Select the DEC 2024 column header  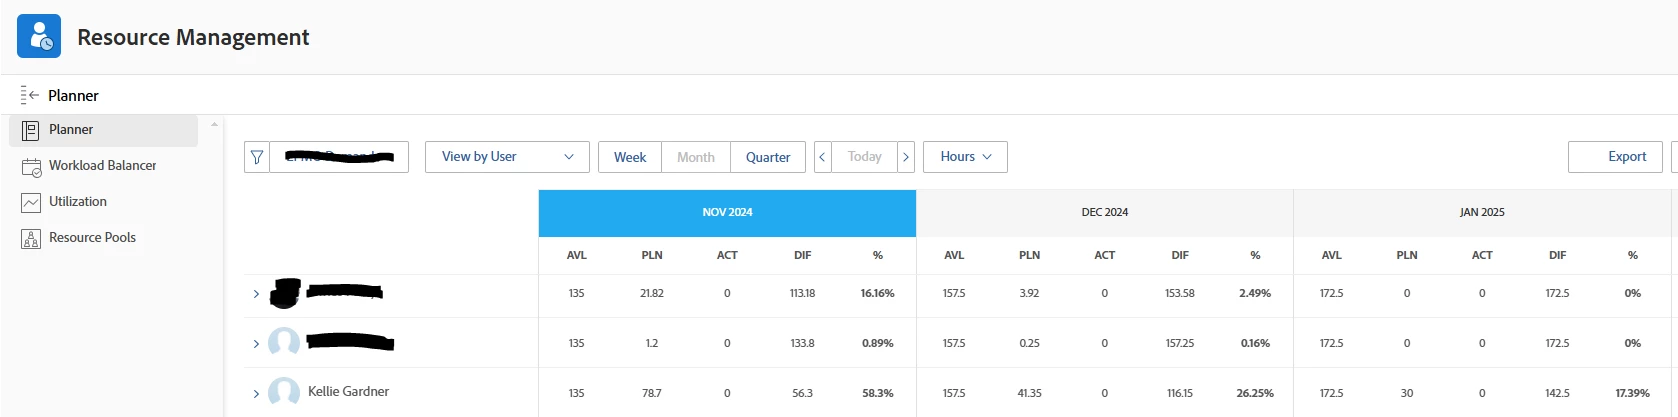point(1104,213)
